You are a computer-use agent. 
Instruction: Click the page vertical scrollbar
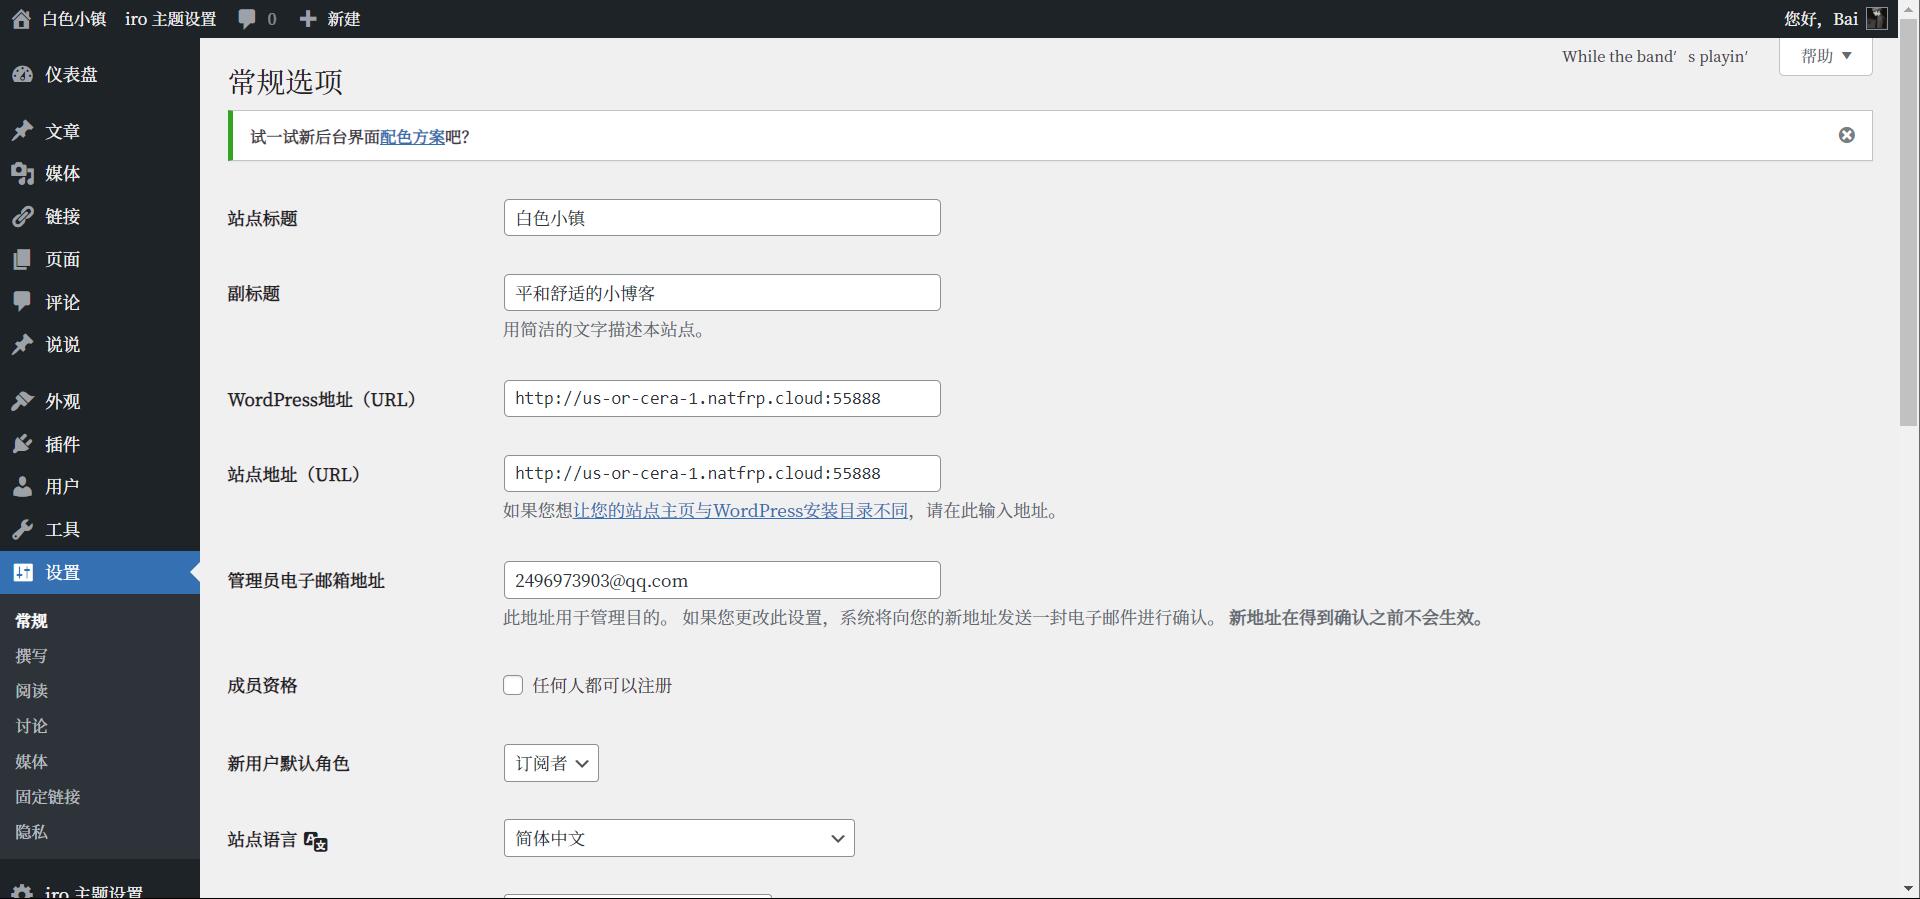[1908, 232]
